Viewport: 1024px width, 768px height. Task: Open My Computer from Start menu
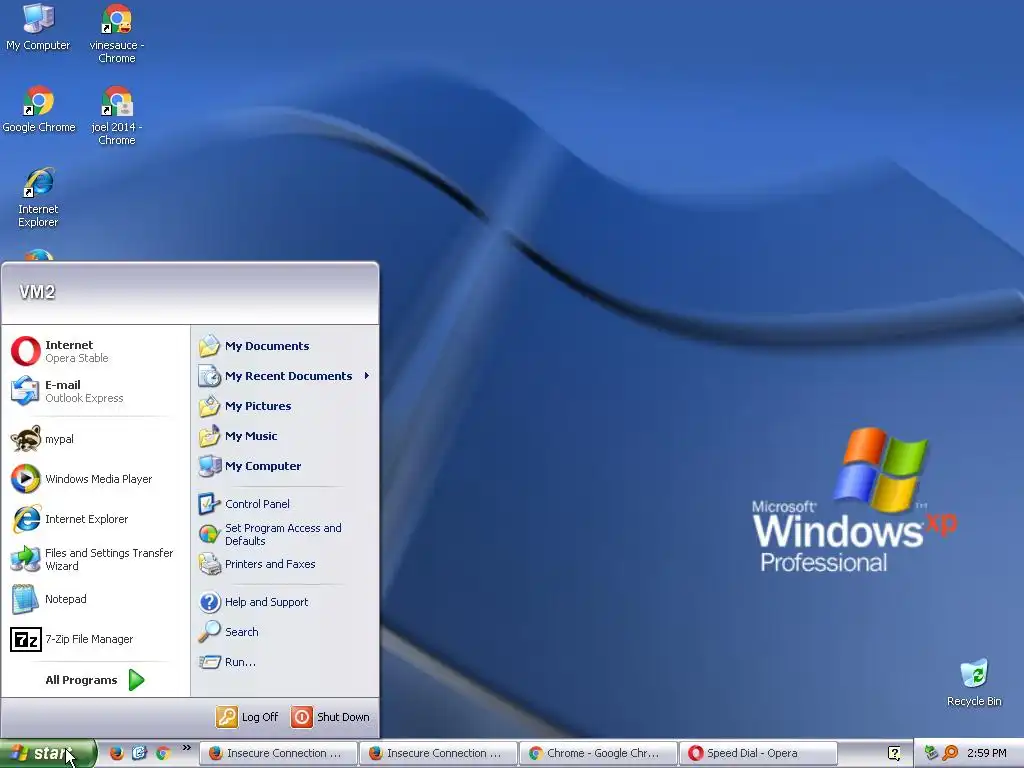click(285, 466)
